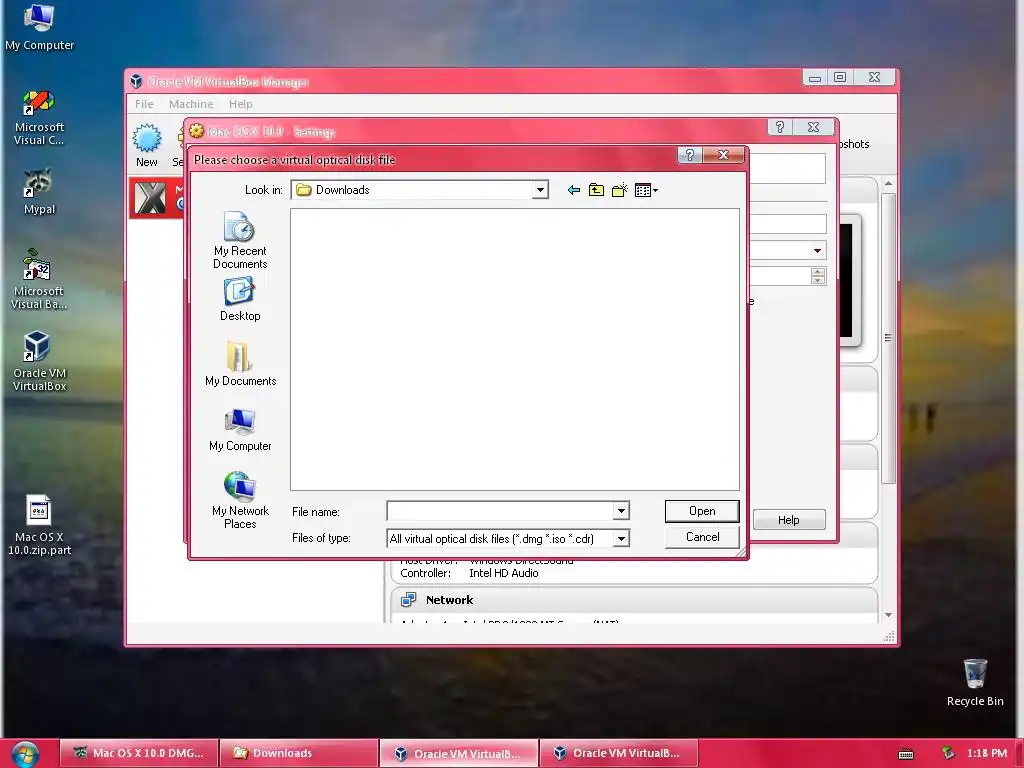Open the Recycle Bin
The image size is (1024, 768).
tap(974, 682)
